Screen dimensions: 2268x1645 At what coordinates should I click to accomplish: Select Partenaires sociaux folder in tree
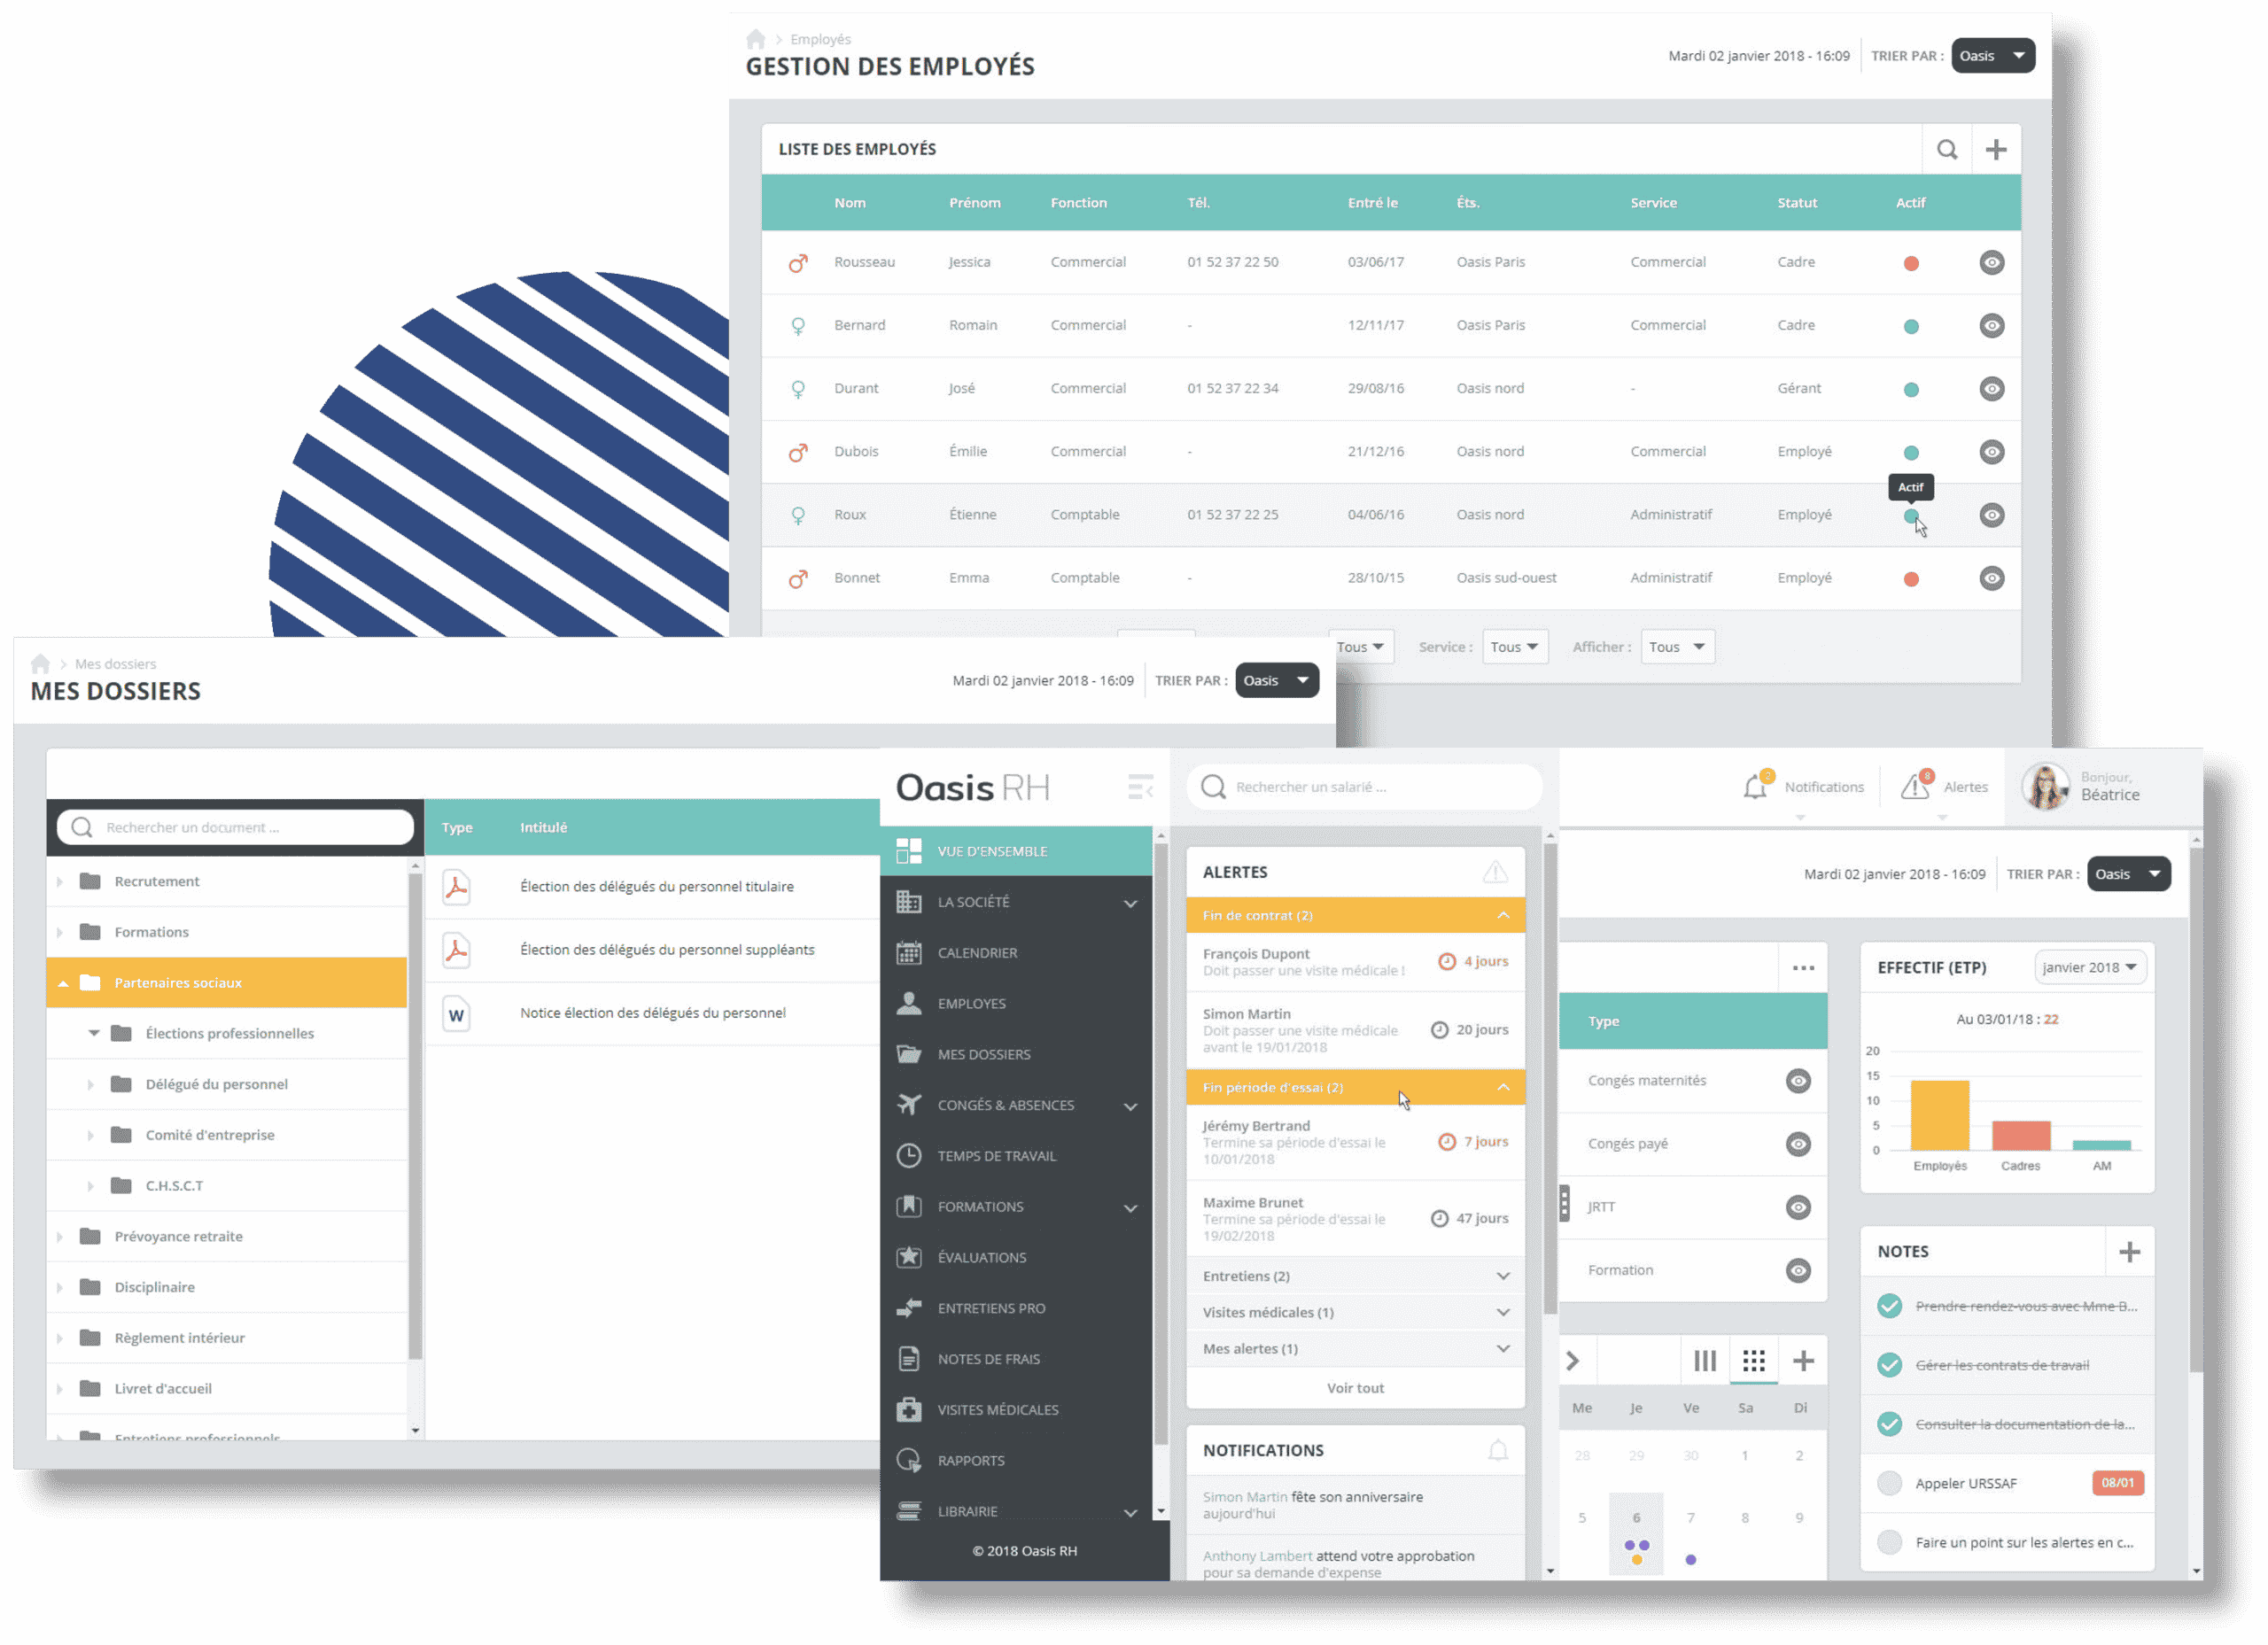[227, 983]
